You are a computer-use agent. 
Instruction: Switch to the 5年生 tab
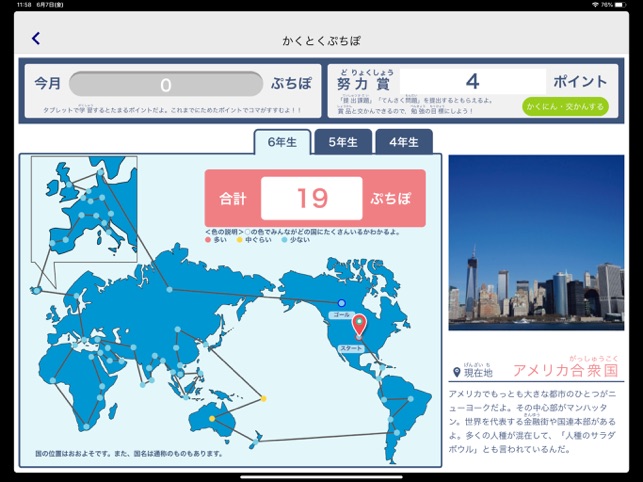tap(343, 142)
